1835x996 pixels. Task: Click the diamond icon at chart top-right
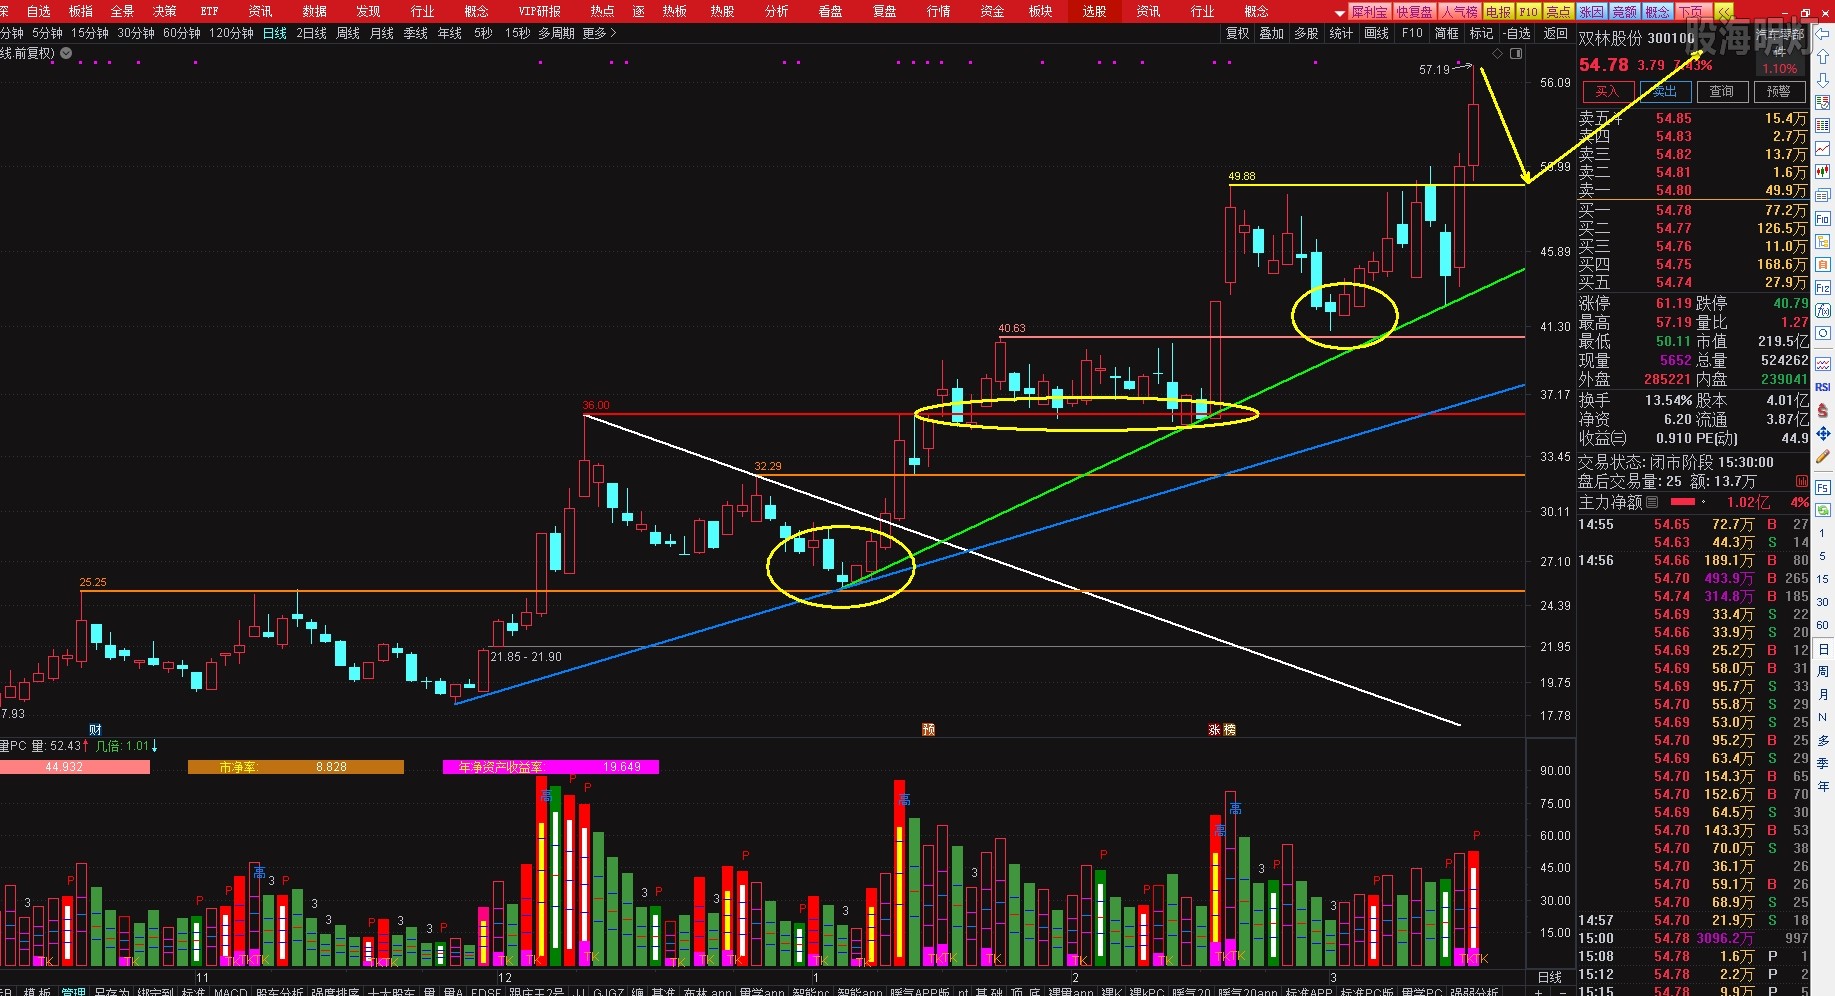click(1498, 53)
